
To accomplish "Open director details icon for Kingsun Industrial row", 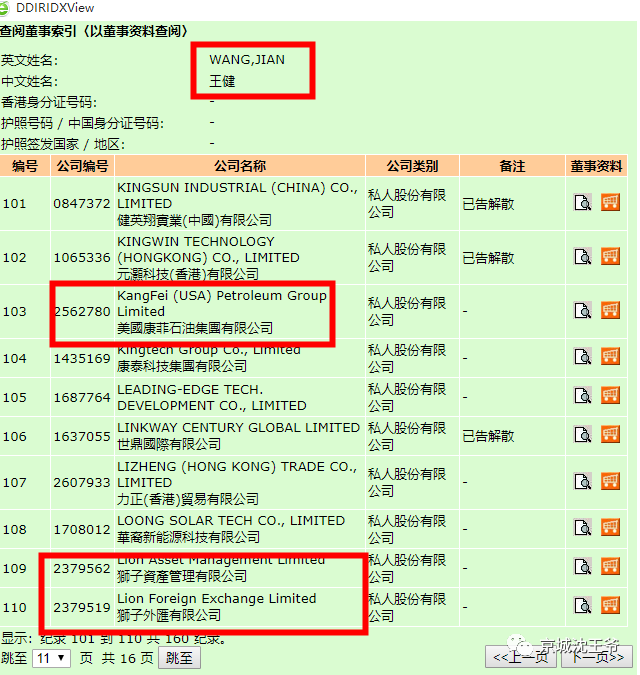I will pyautogui.click(x=583, y=203).
